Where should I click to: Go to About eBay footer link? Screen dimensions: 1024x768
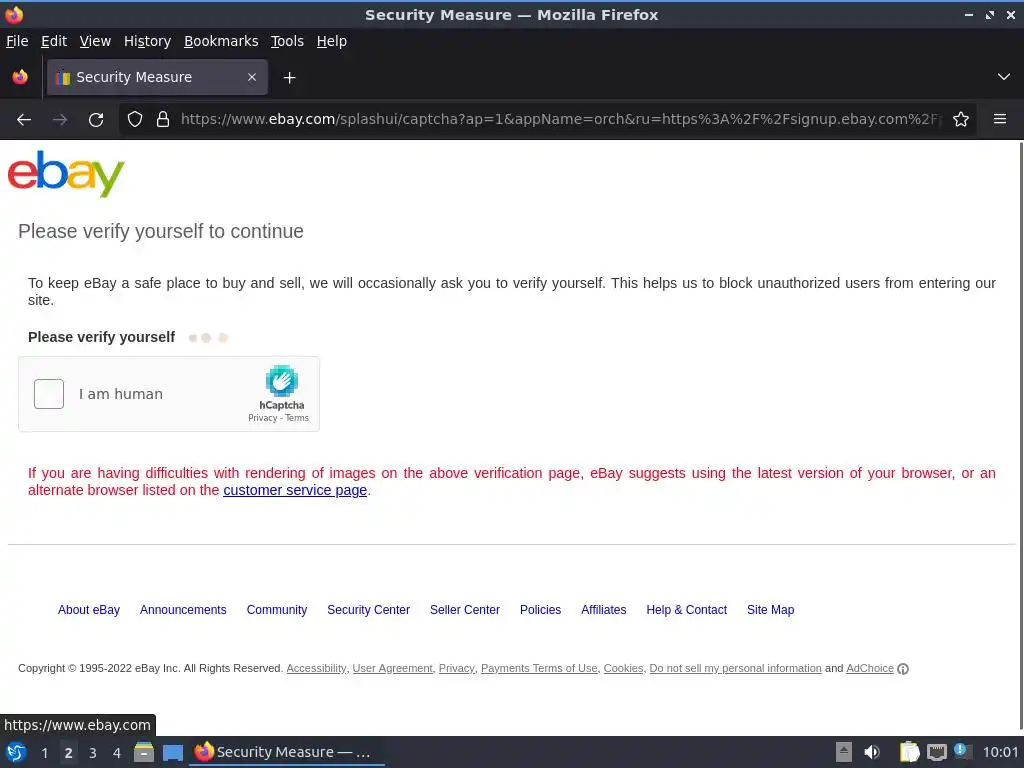point(89,610)
